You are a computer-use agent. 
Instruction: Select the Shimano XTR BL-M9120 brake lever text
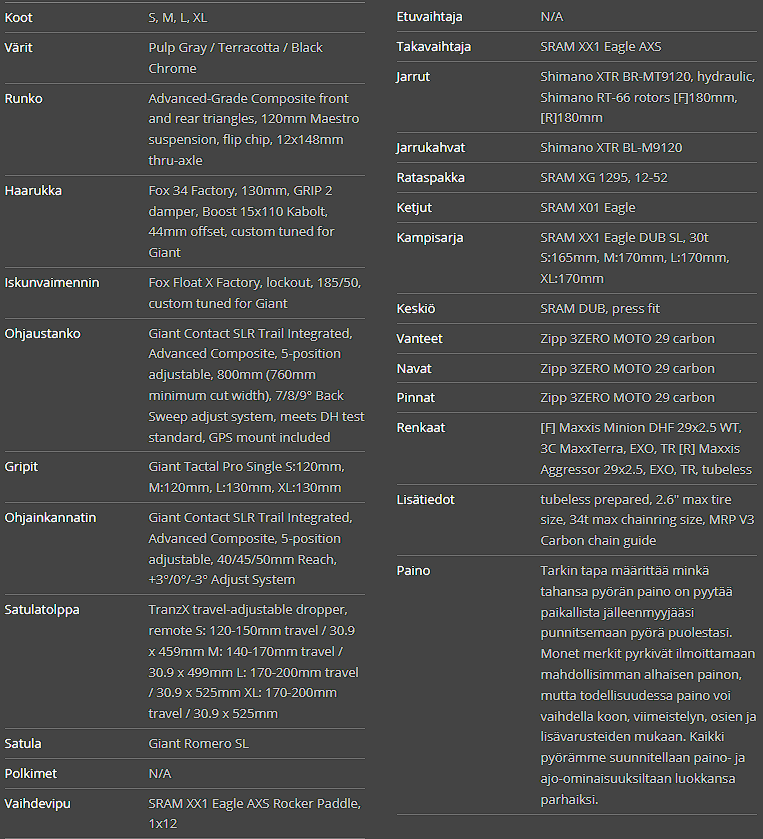(x=611, y=148)
